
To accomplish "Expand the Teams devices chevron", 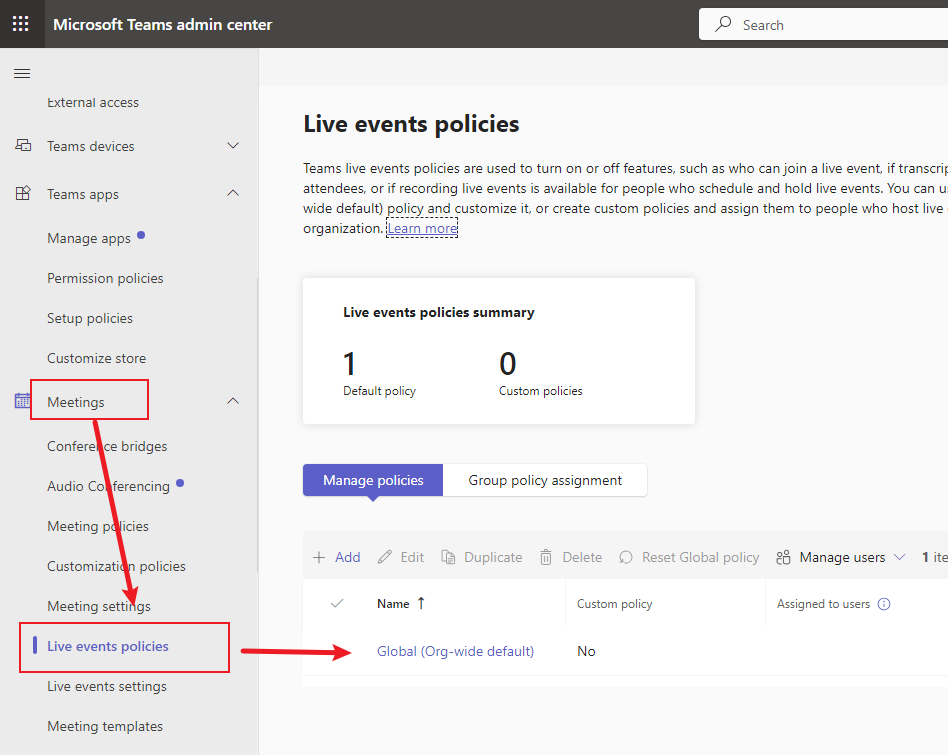I will pyautogui.click(x=233, y=146).
